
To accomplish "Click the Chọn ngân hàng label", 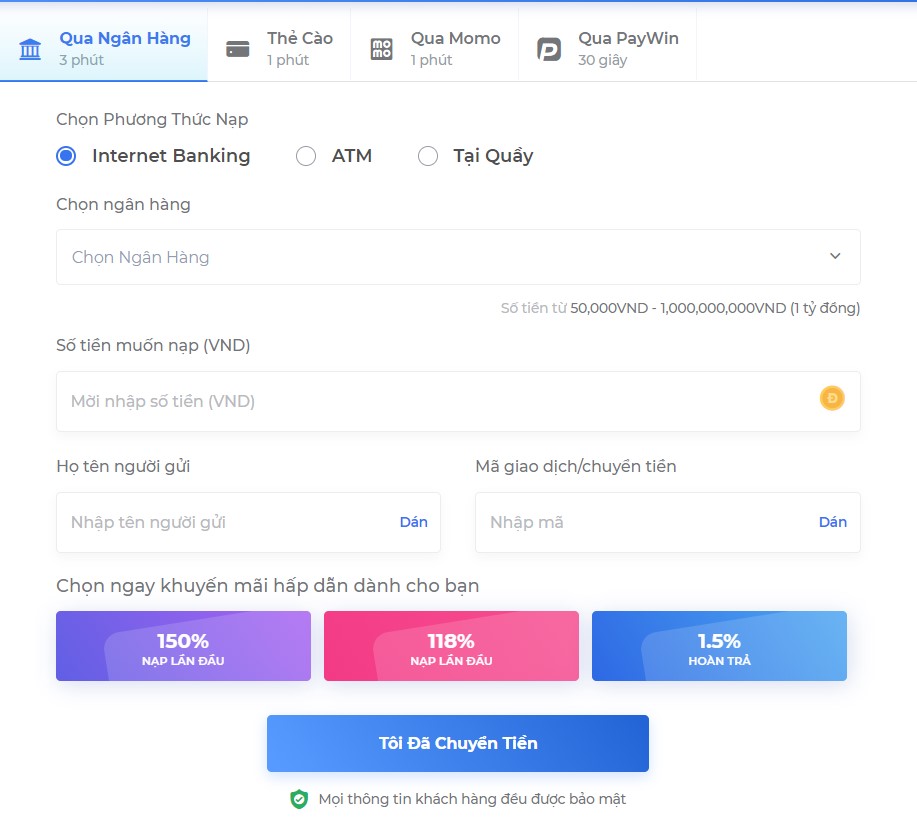I will coord(123,205).
